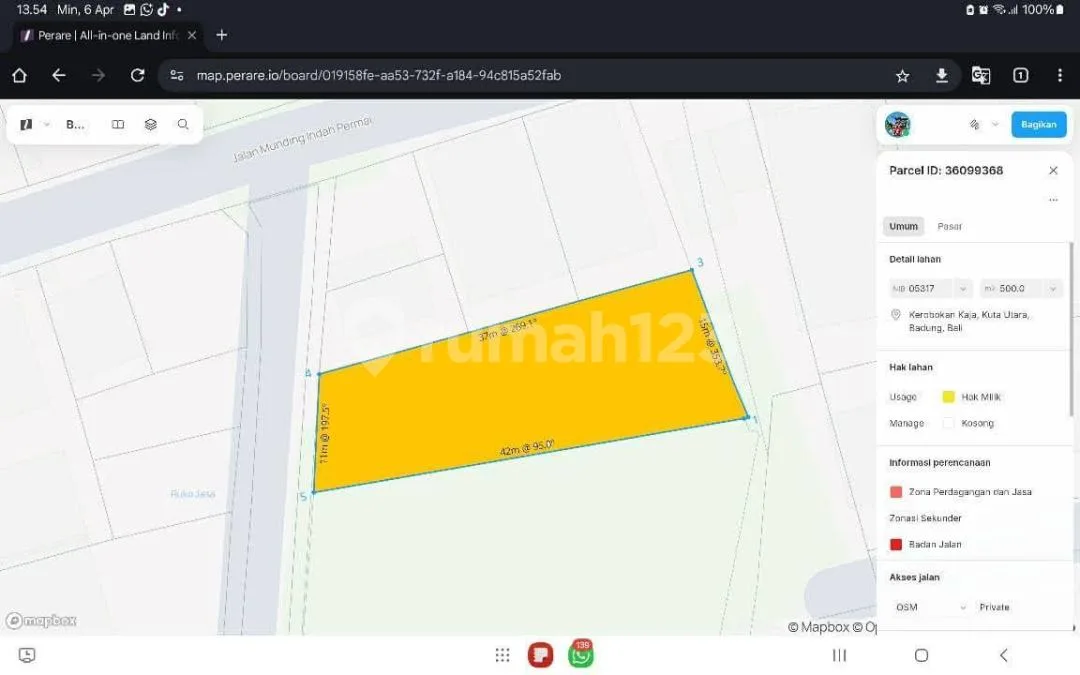Screen dimensions: 1080x675
Task: Tap the Android back button
Action: [x=1004, y=655]
